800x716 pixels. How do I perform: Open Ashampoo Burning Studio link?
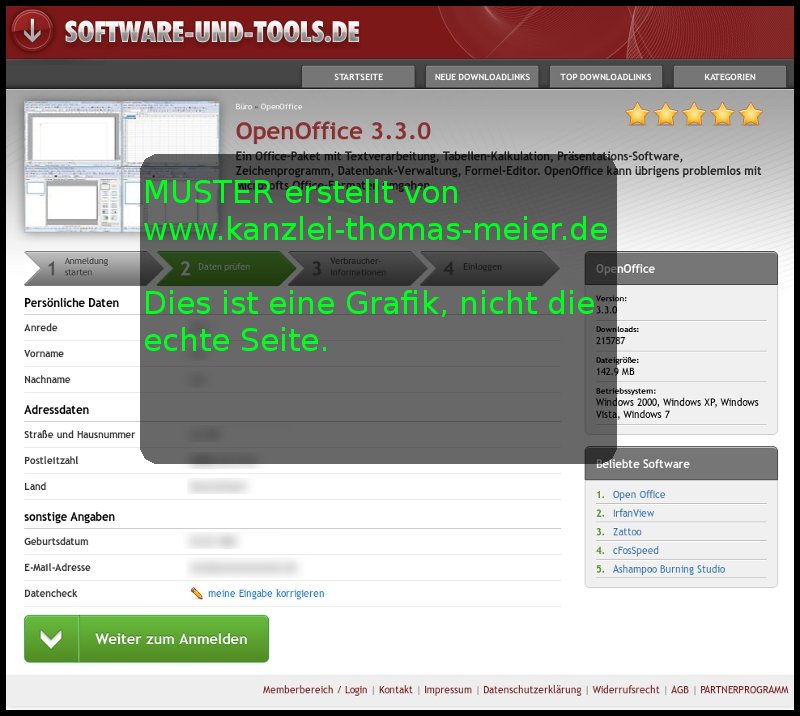point(668,569)
